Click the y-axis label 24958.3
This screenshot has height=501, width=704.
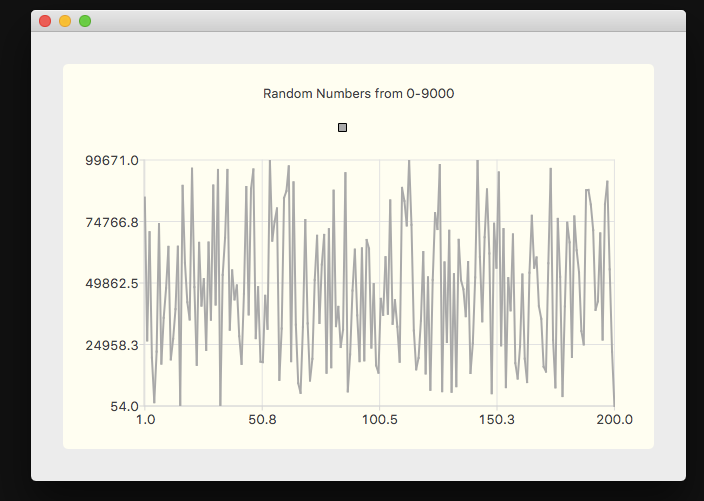tap(112, 345)
